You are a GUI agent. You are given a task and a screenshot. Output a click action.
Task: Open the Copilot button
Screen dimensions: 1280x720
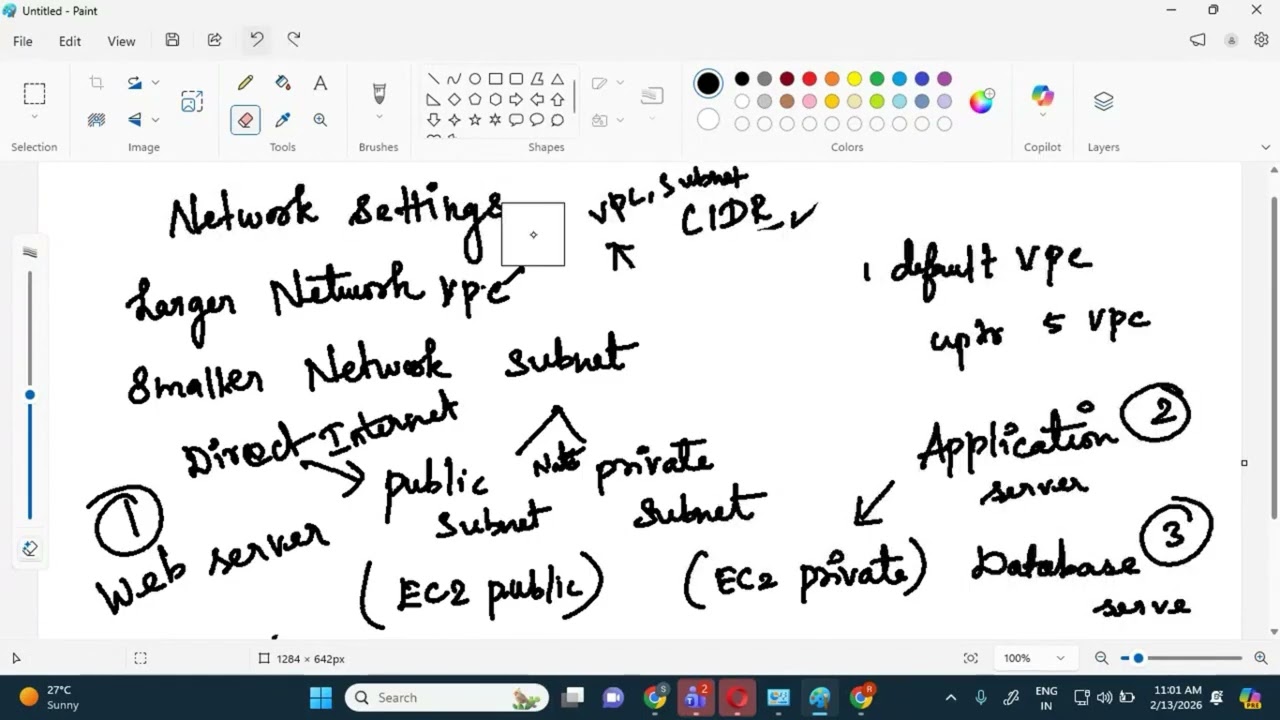pyautogui.click(x=1042, y=97)
